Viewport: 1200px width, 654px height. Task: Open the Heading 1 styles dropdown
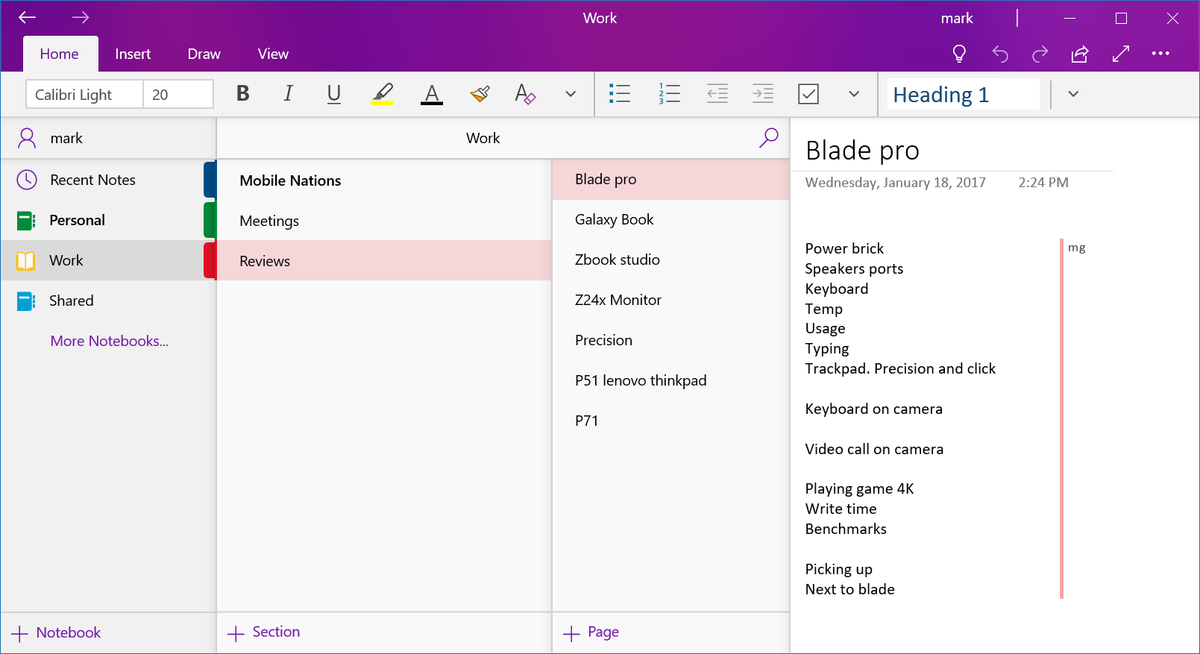1072,93
